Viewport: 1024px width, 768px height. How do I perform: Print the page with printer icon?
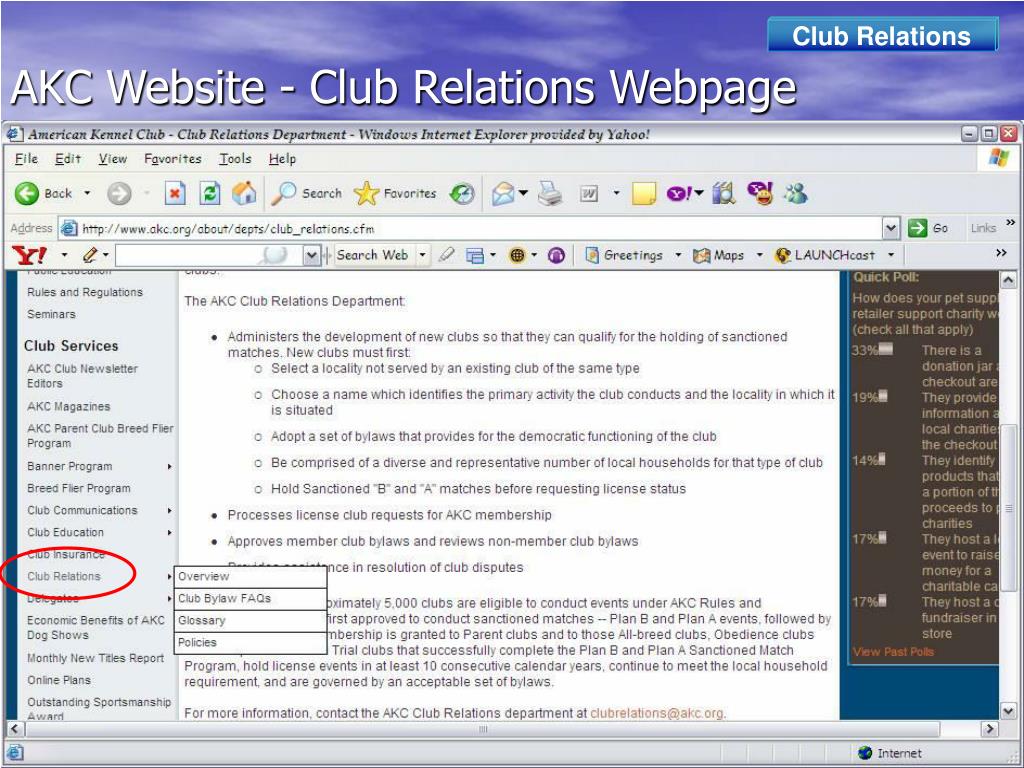pyautogui.click(x=550, y=194)
